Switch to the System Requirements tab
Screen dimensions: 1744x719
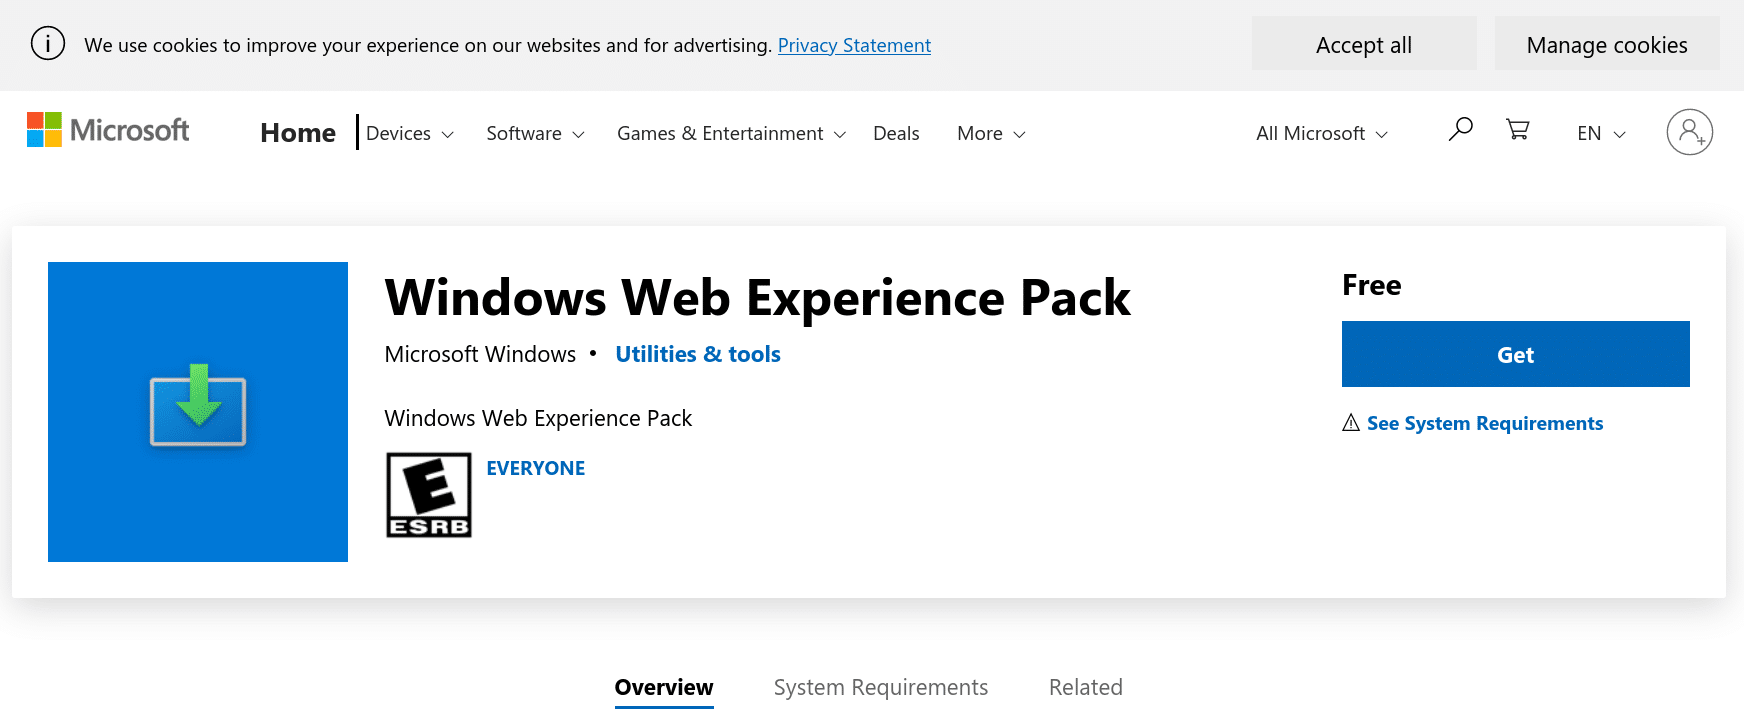click(881, 688)
